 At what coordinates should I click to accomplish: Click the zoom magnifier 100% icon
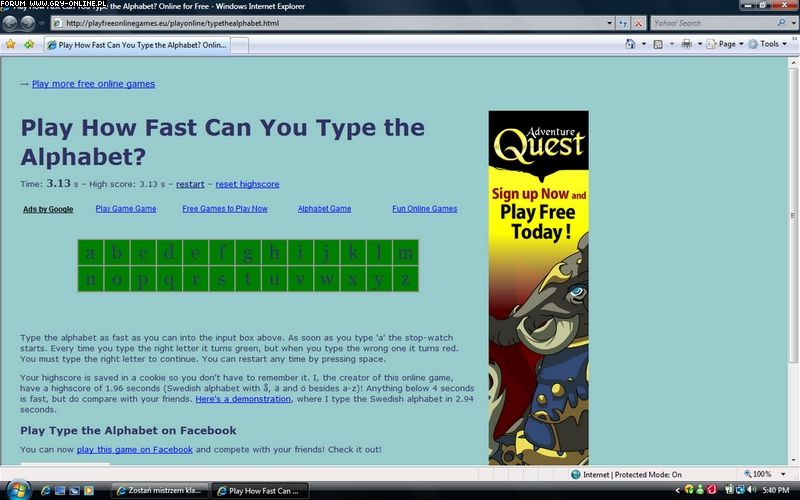pos(748,474)
